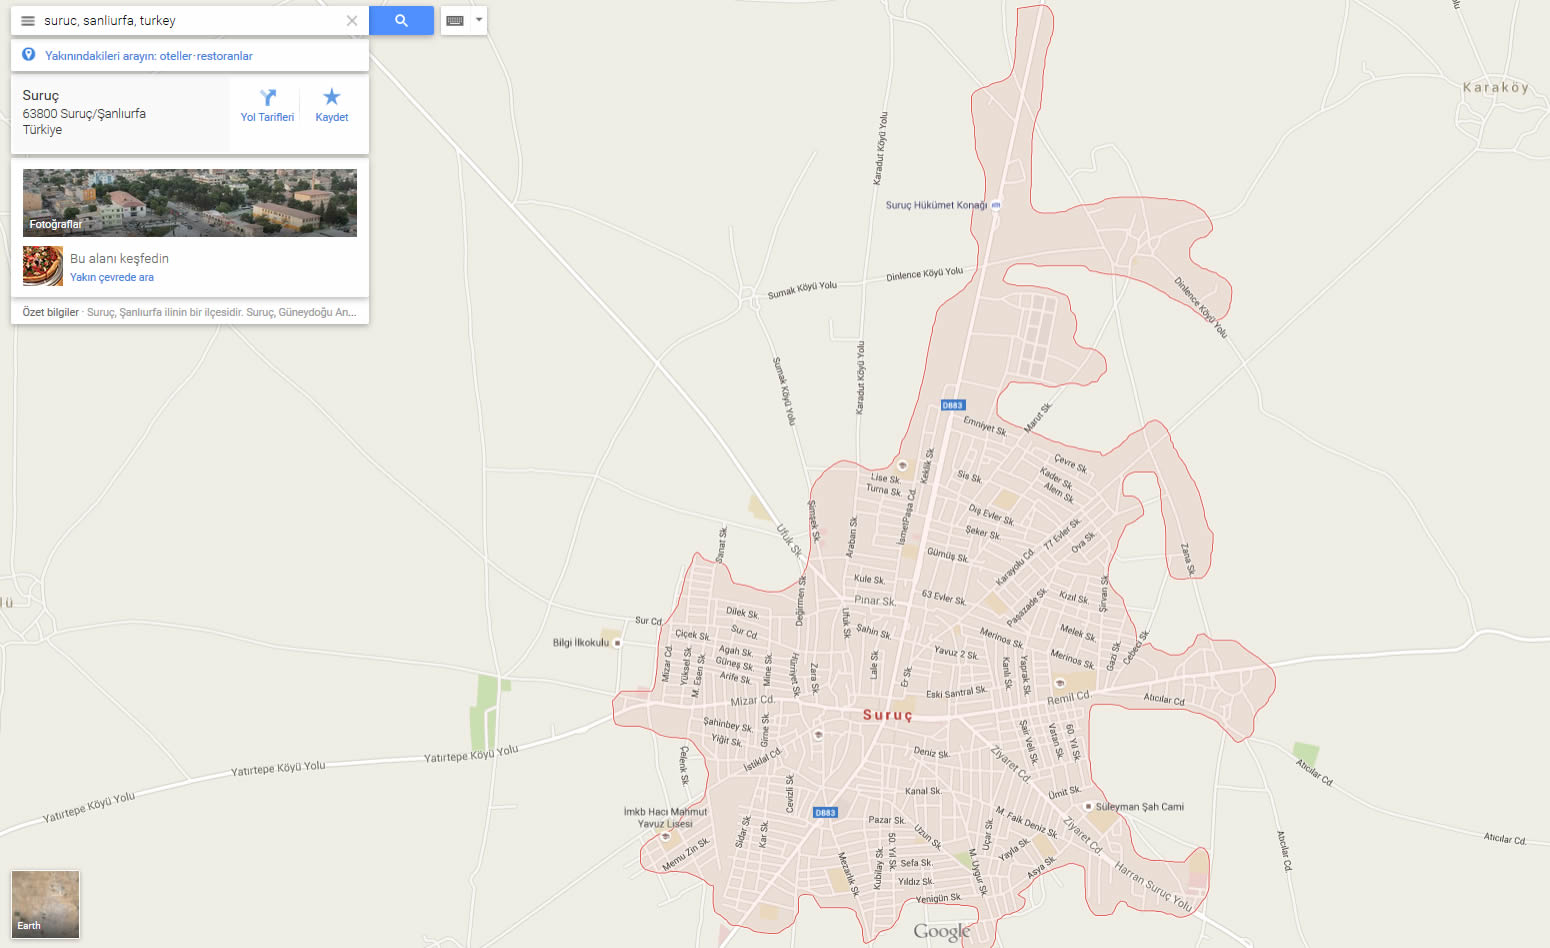Click inside the search input field

point(180,20)
